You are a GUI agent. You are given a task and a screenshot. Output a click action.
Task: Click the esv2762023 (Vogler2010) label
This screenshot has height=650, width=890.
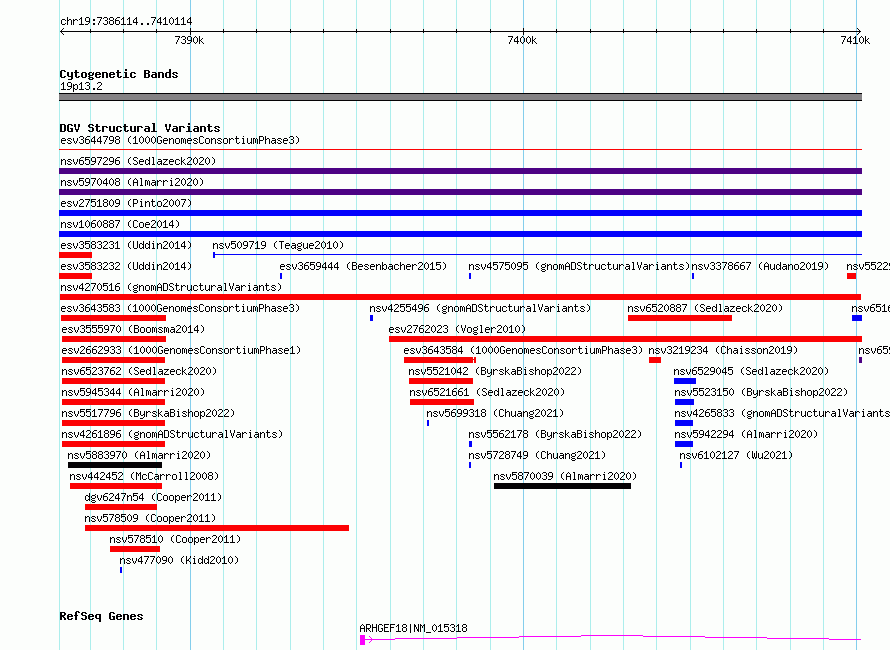[x=457, y=329]
